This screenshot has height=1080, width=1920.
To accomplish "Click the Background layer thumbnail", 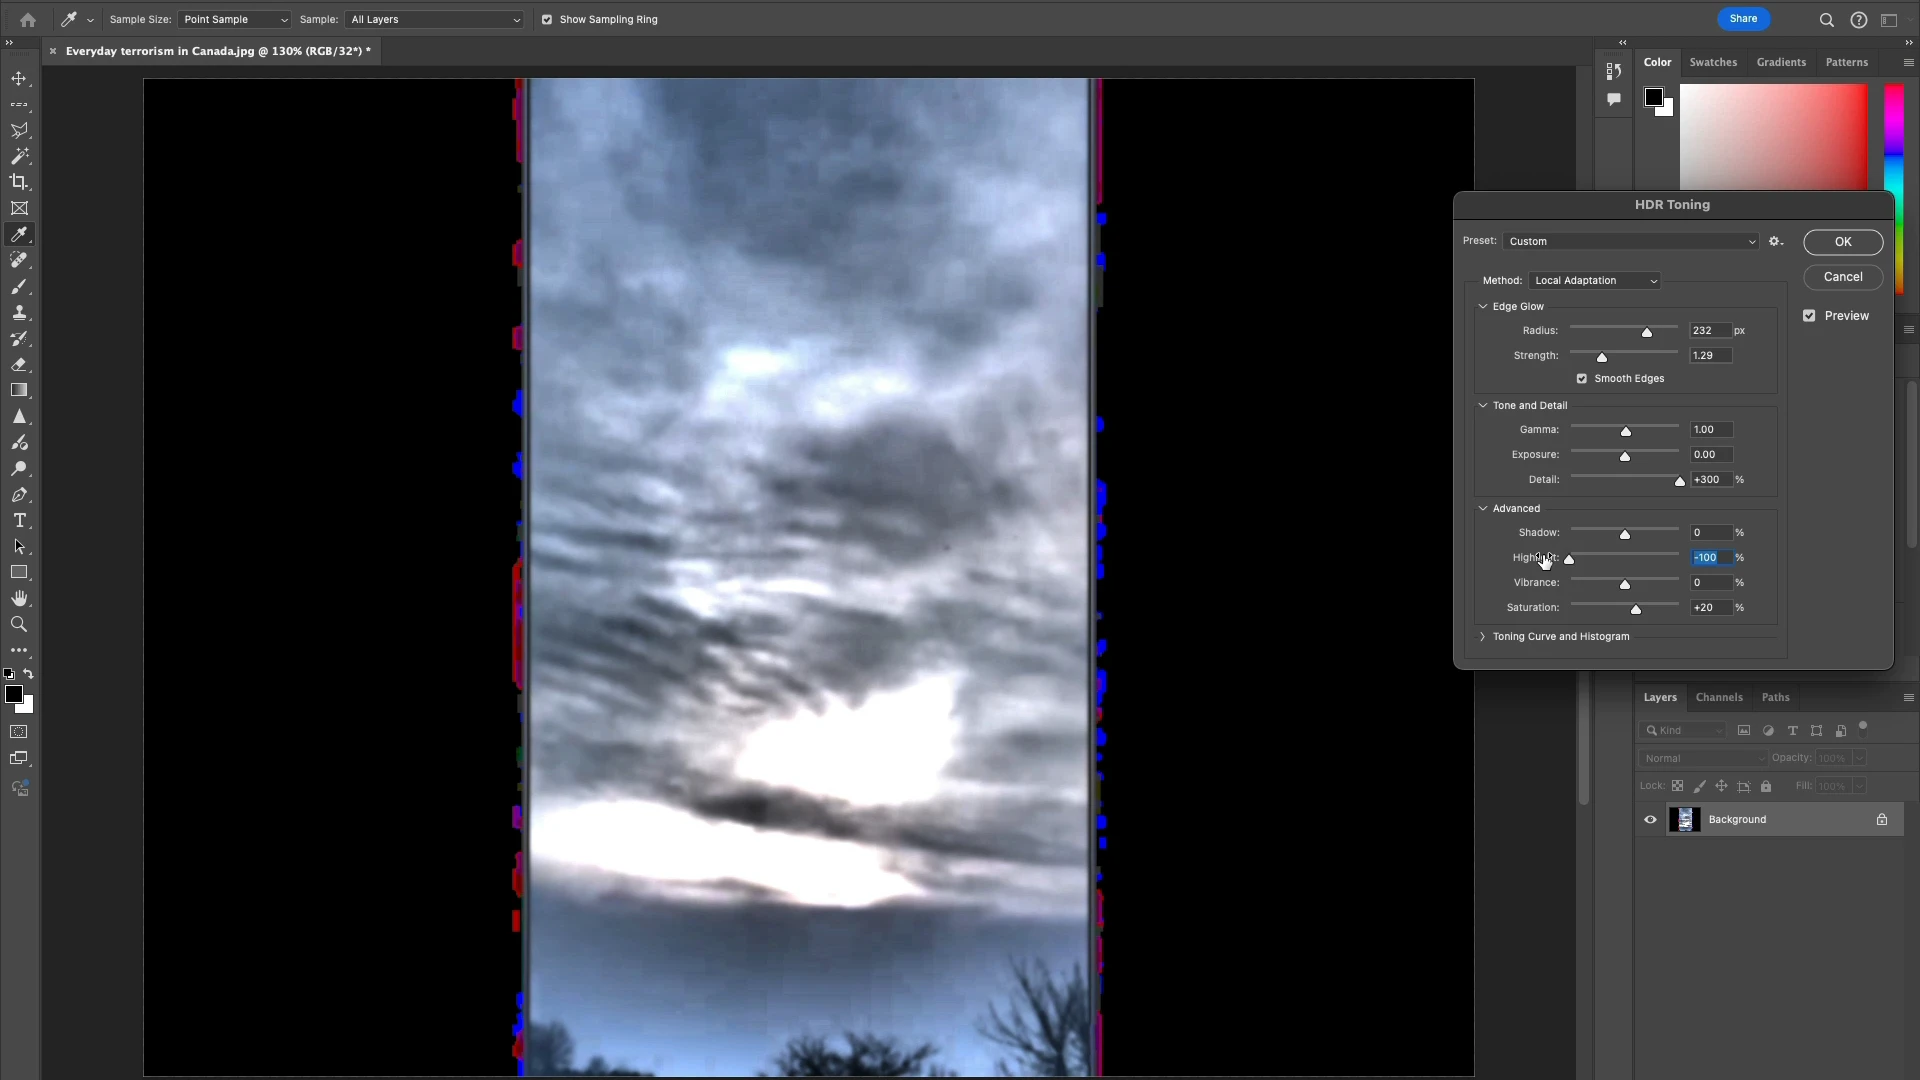I will coord(1685,819).
